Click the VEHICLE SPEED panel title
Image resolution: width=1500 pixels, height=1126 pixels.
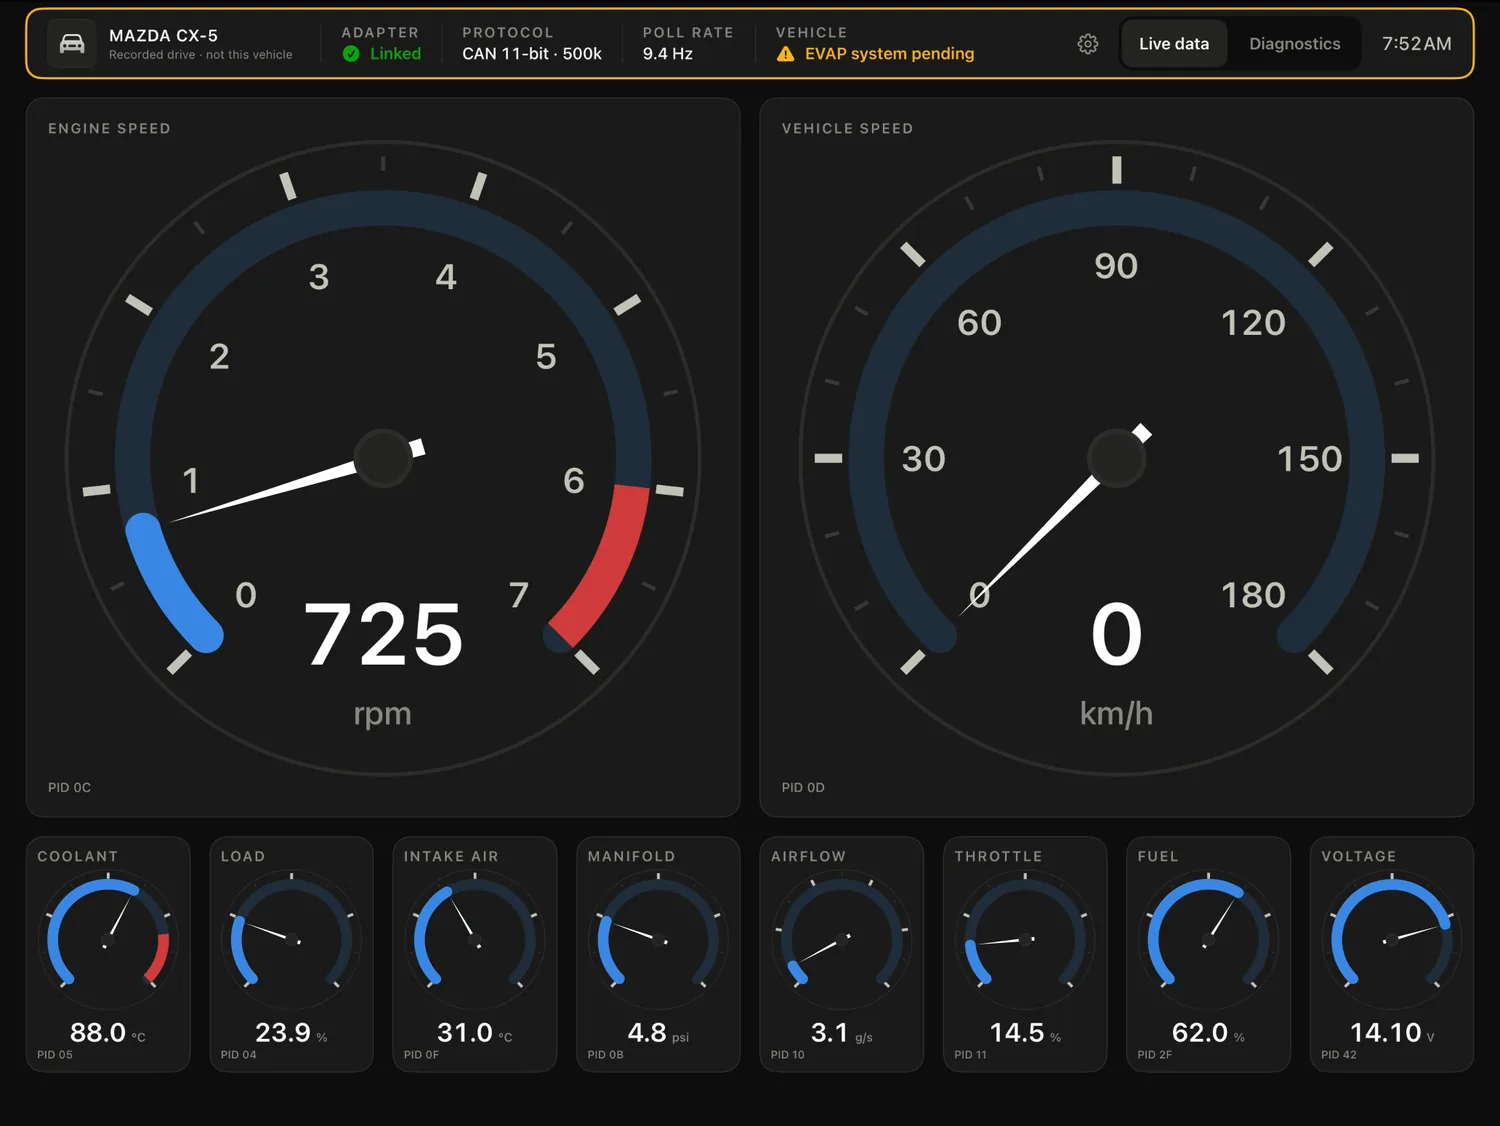[847, 129]
